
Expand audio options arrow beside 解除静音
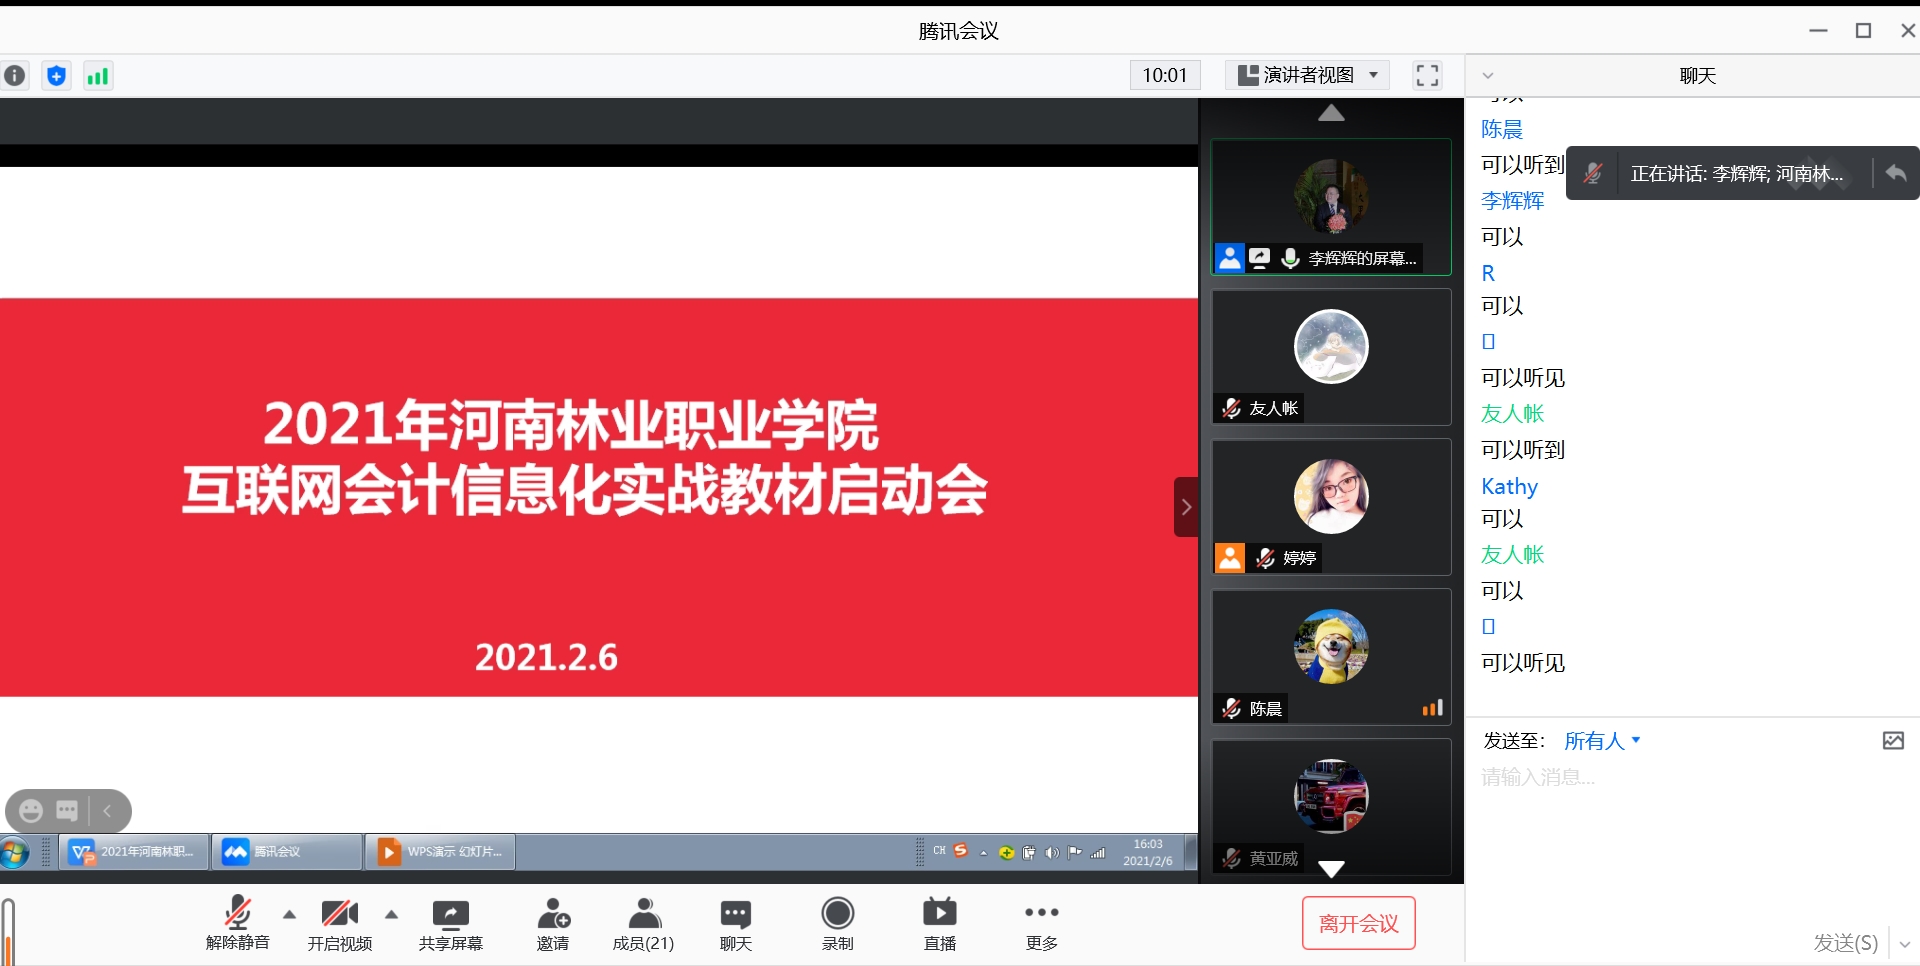(289, 914)
